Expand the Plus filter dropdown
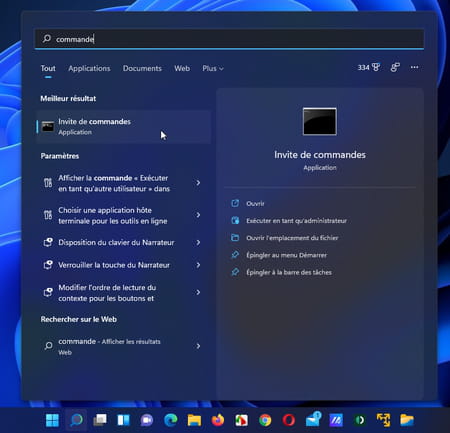Viewport: 450px width, 433px height. click(x=213, y=68)
